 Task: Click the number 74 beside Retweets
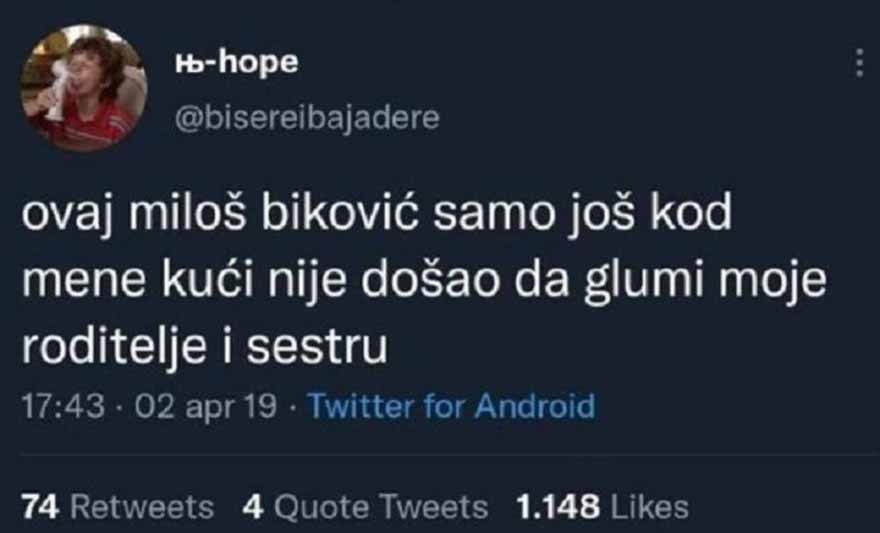coord(40,507)
